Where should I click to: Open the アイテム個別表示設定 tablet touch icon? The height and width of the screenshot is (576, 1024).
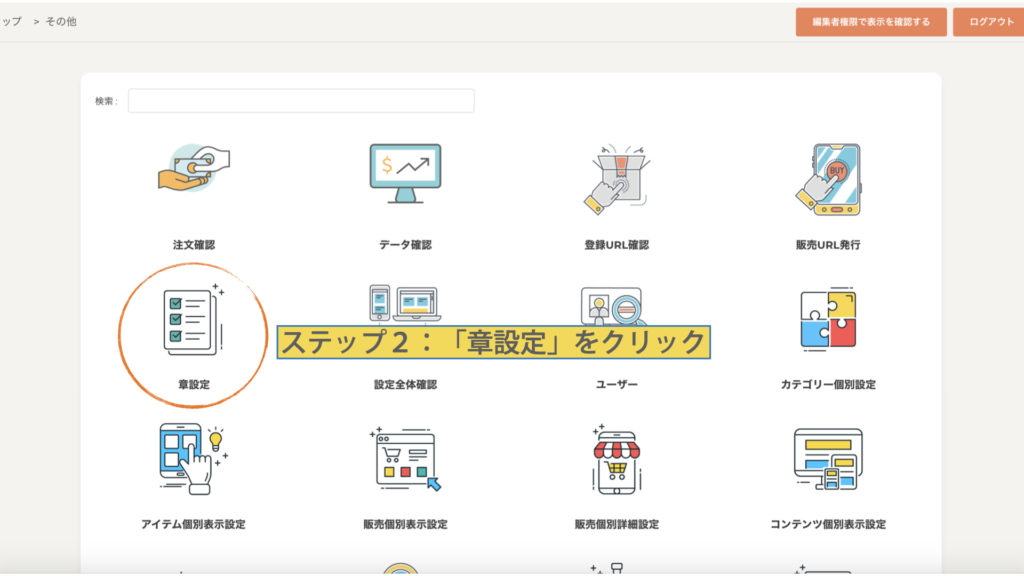(x=193, y=458)
